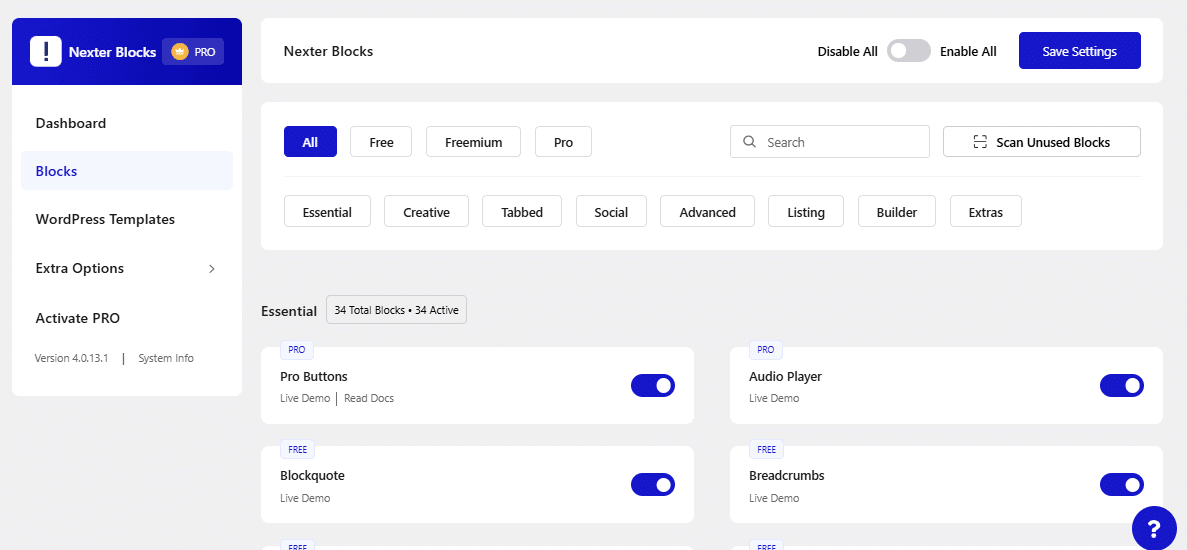Click the PRO tag on Audio Player card

point(766,350)
